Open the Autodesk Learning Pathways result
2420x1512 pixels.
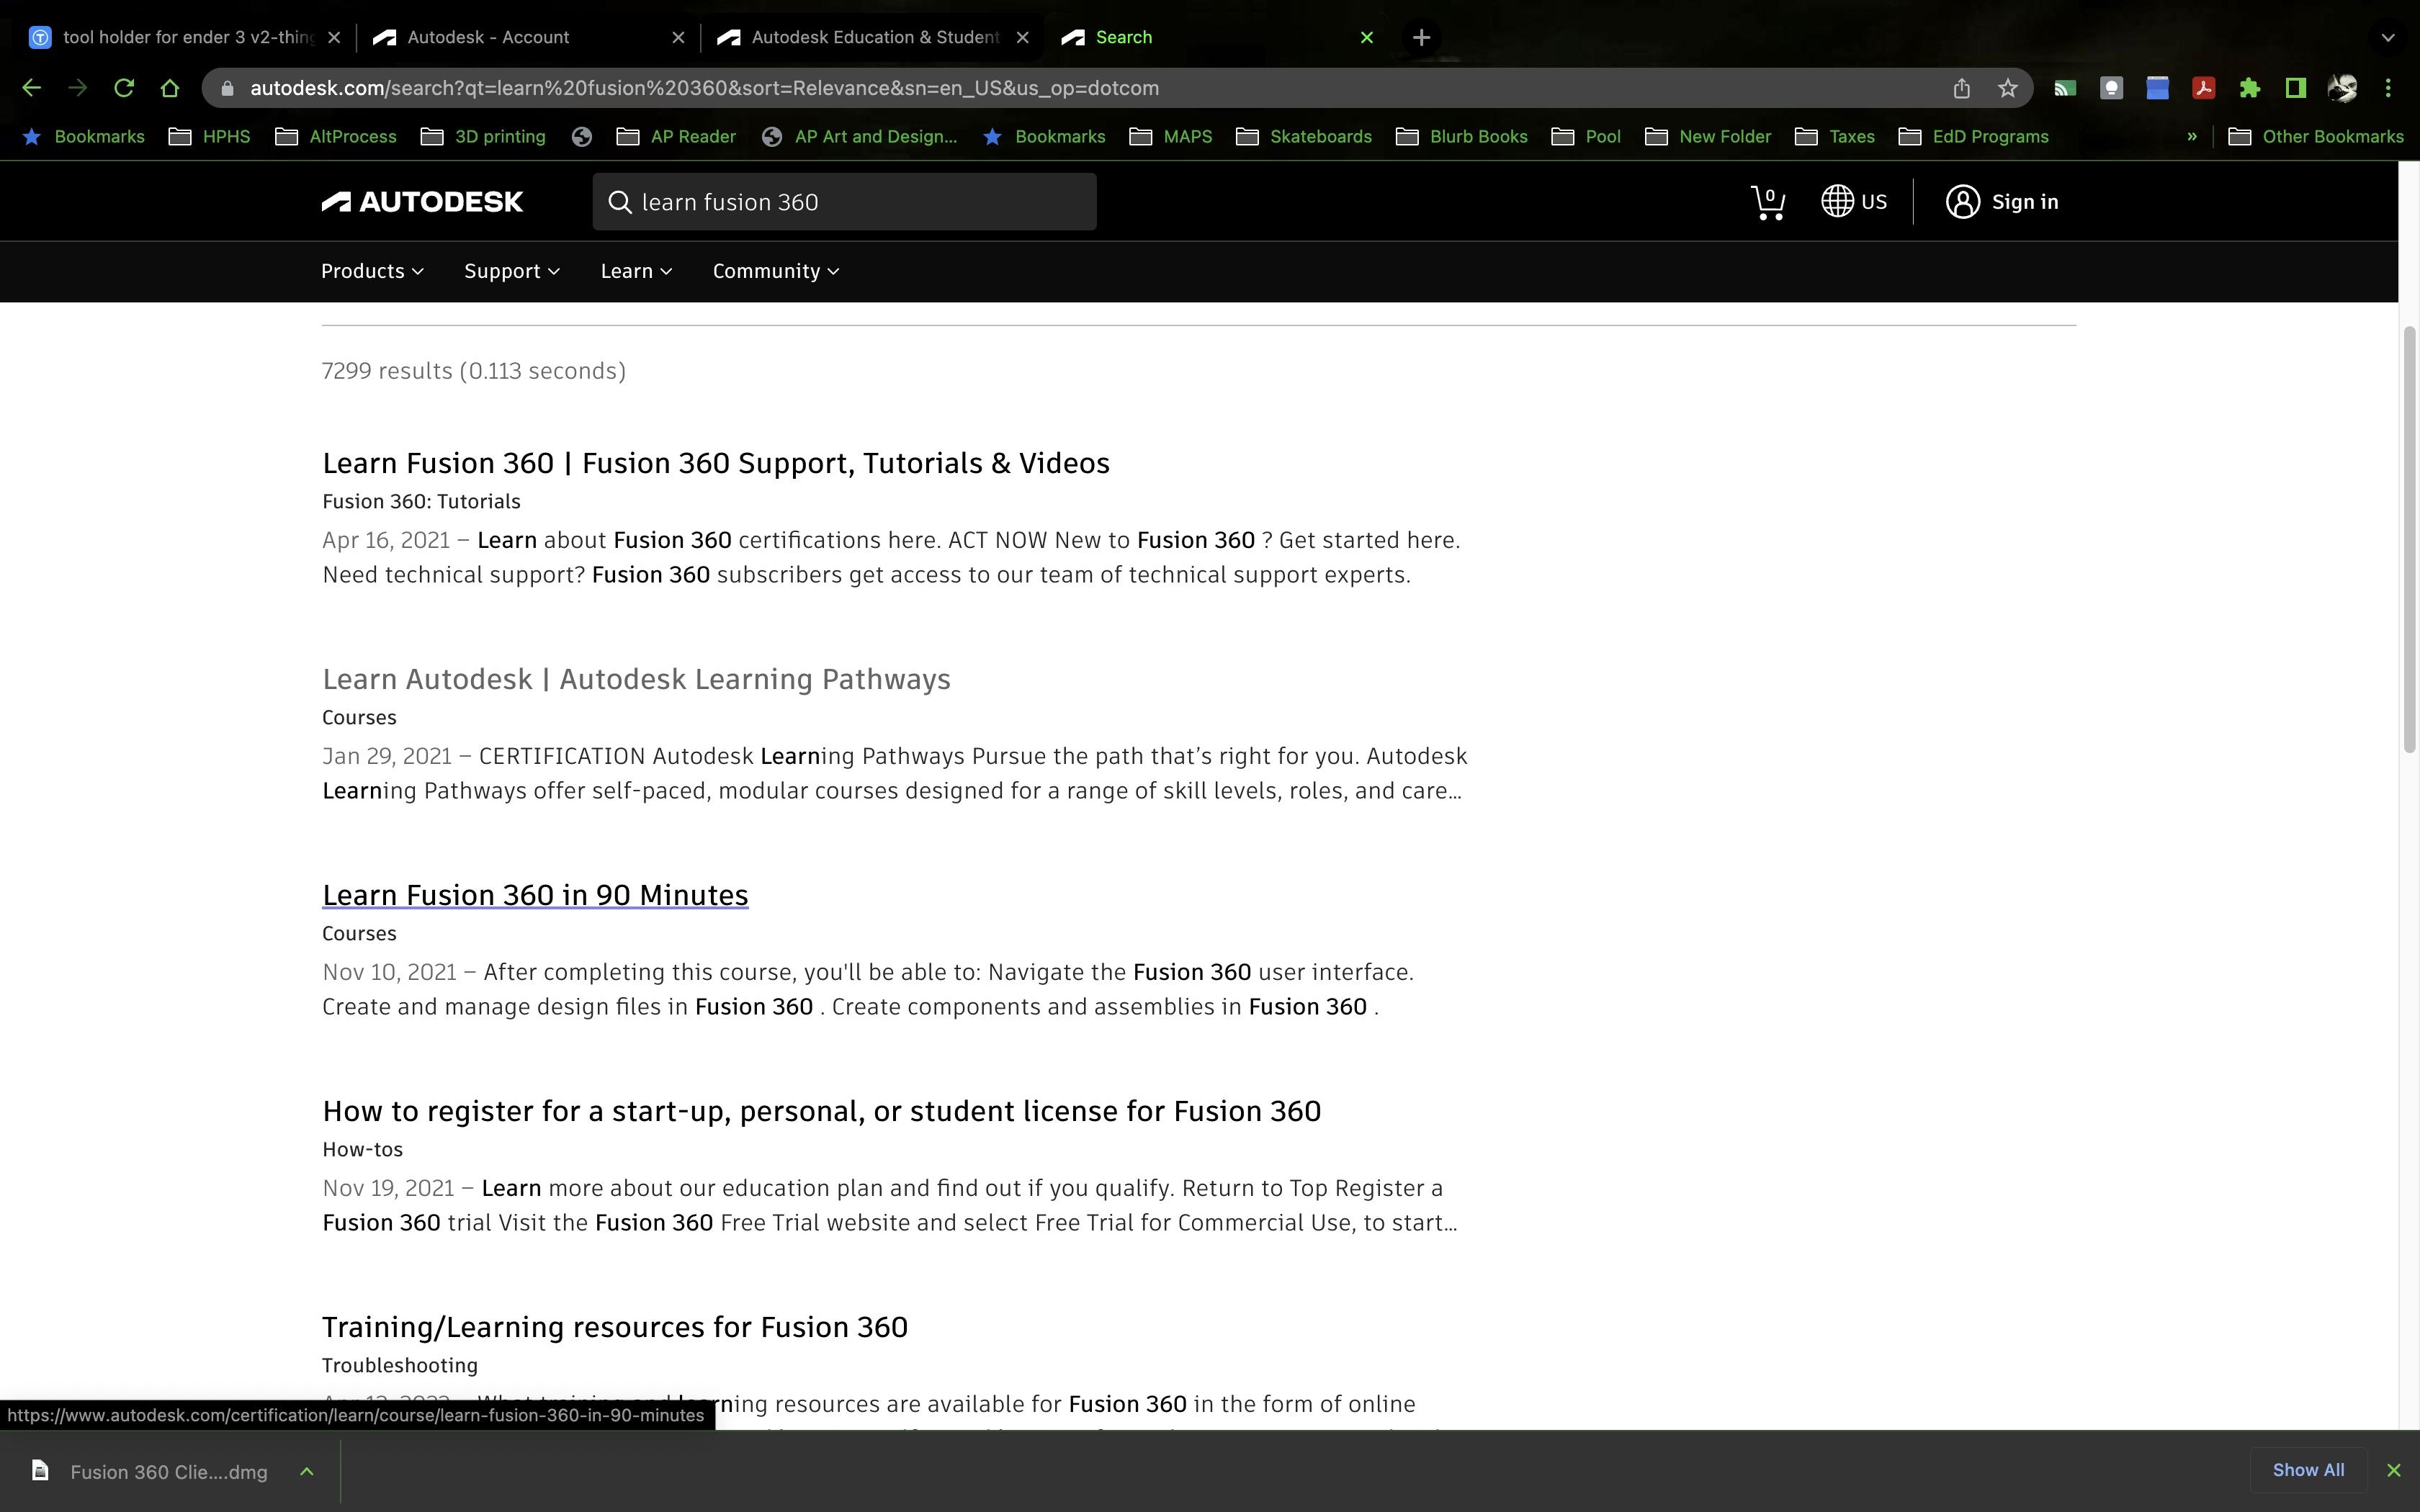(636, 679)
